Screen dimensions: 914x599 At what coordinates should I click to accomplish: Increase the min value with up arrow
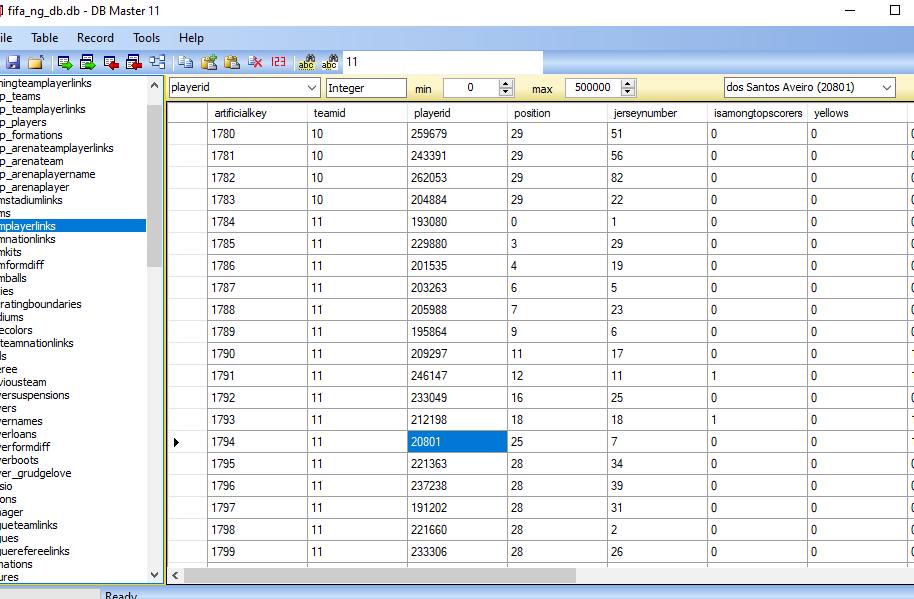click(506, 83)
